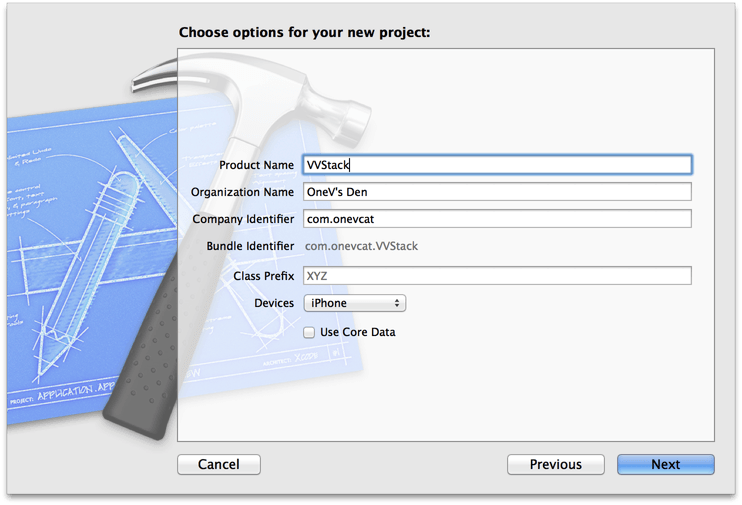Dismiss the dialog with Cancel
The height and width of the screenshot is (505, 742).
(218, 464)
